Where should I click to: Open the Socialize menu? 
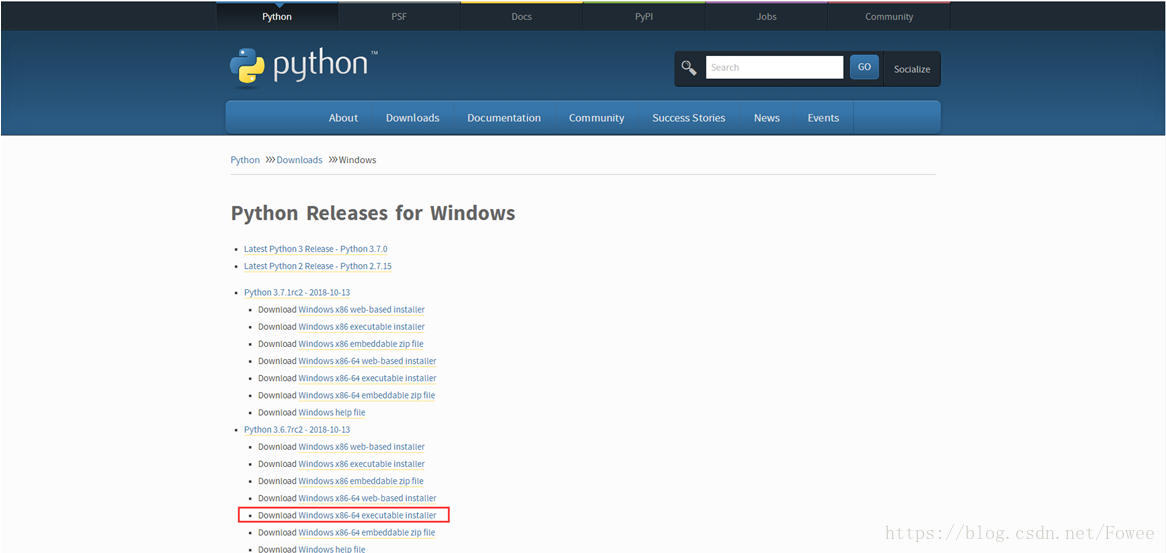[912, 69]
